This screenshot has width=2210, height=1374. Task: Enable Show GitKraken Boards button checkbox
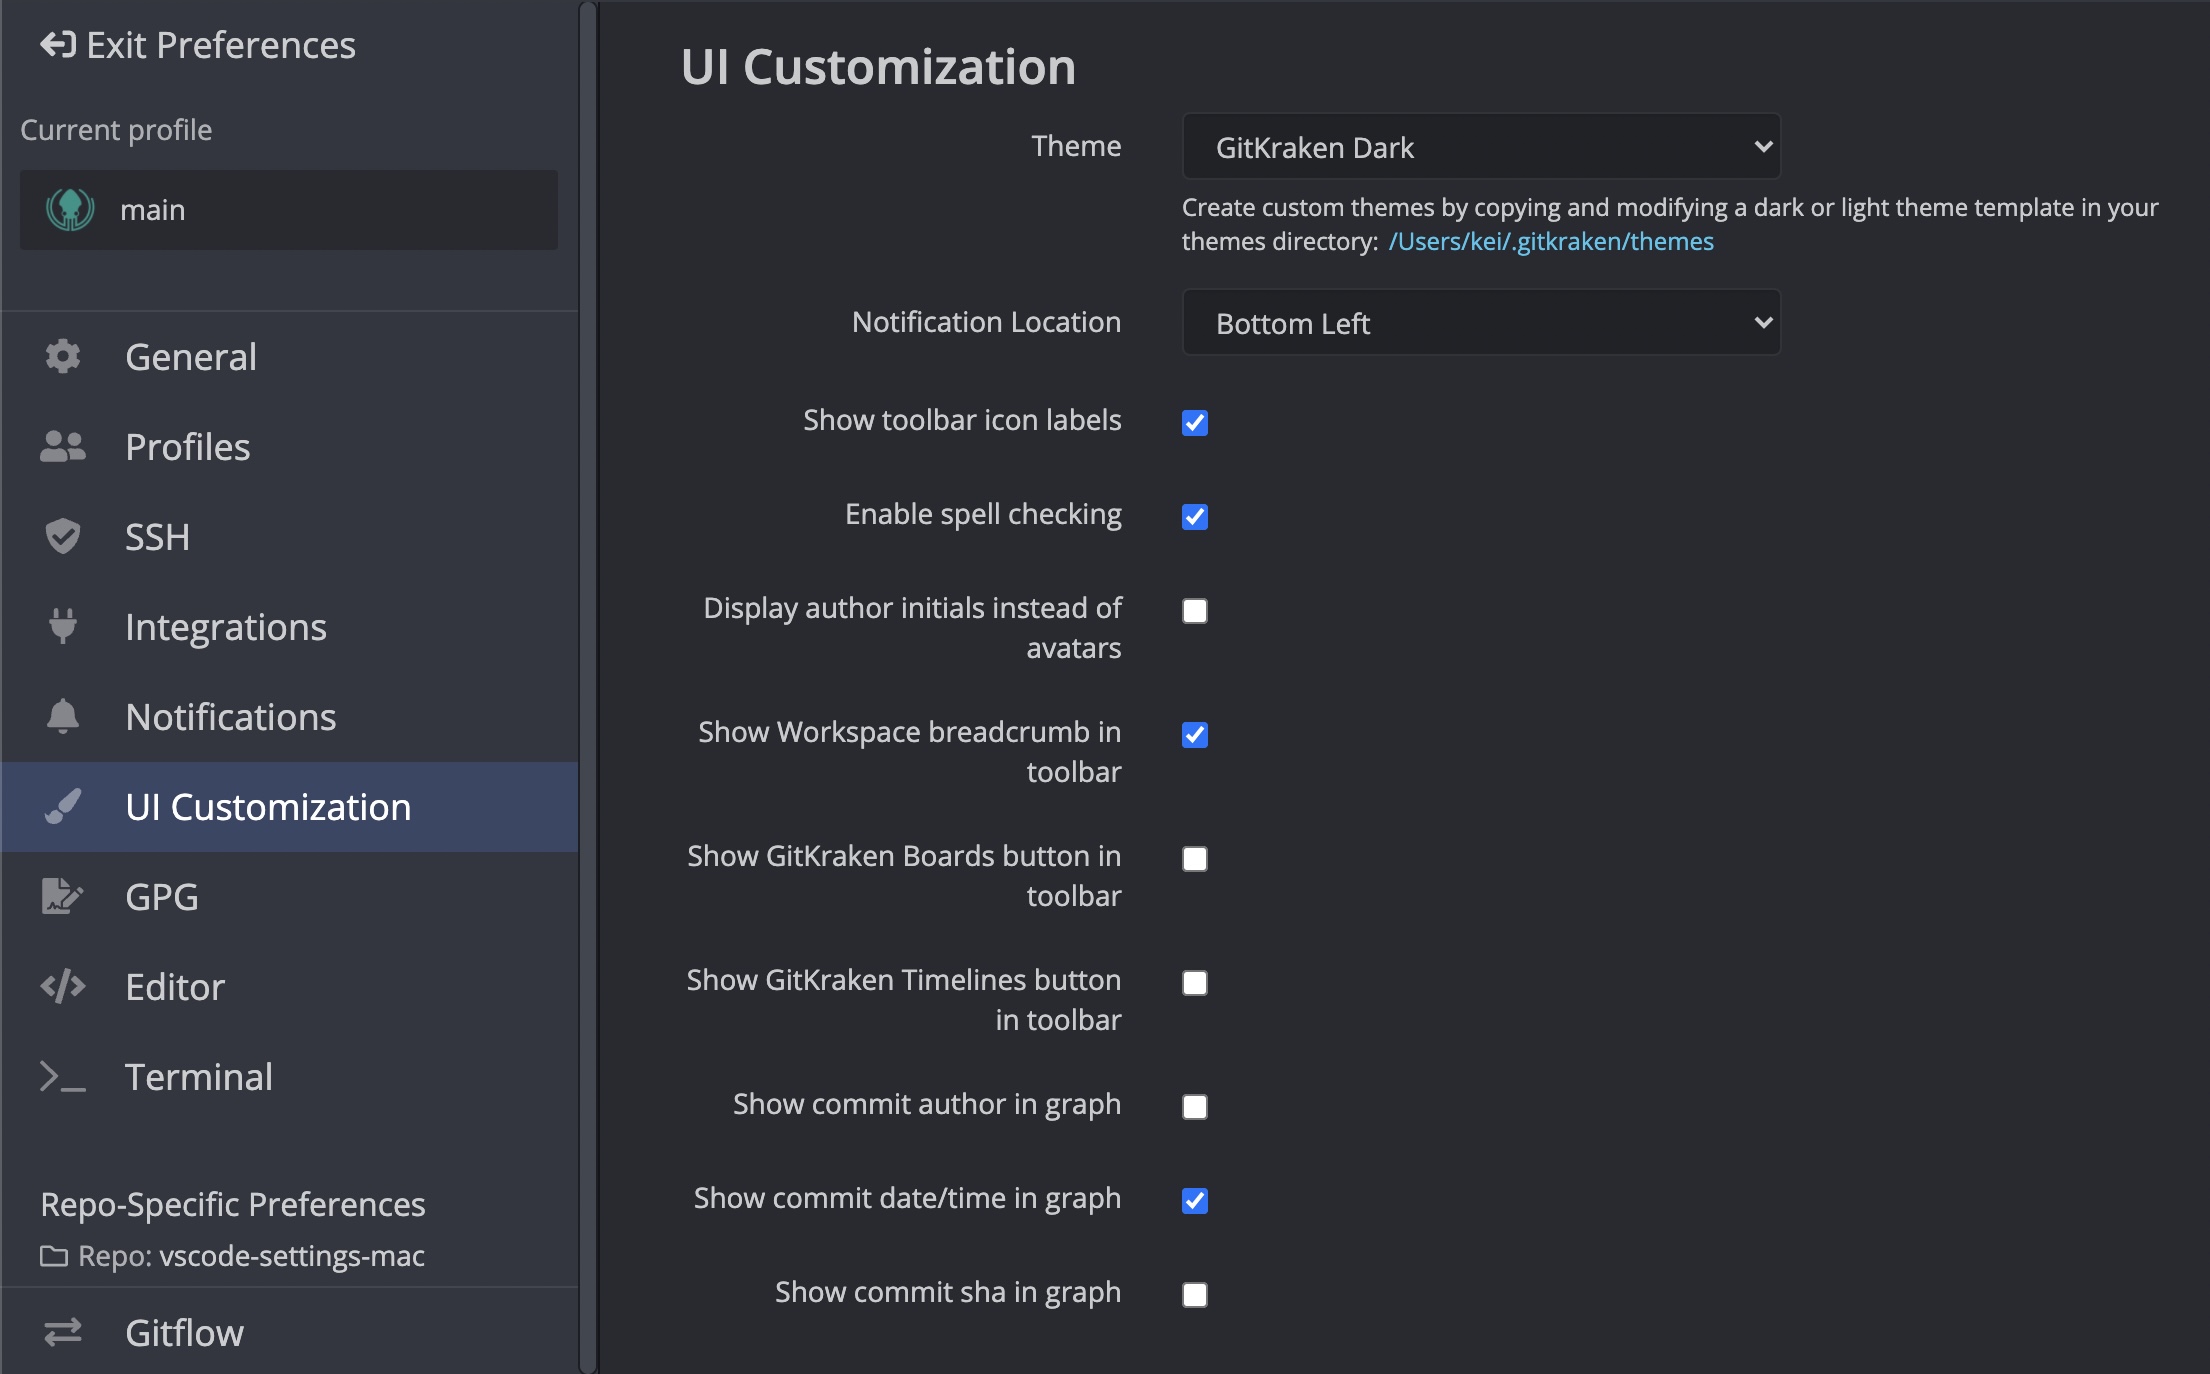coord(1195,859)
